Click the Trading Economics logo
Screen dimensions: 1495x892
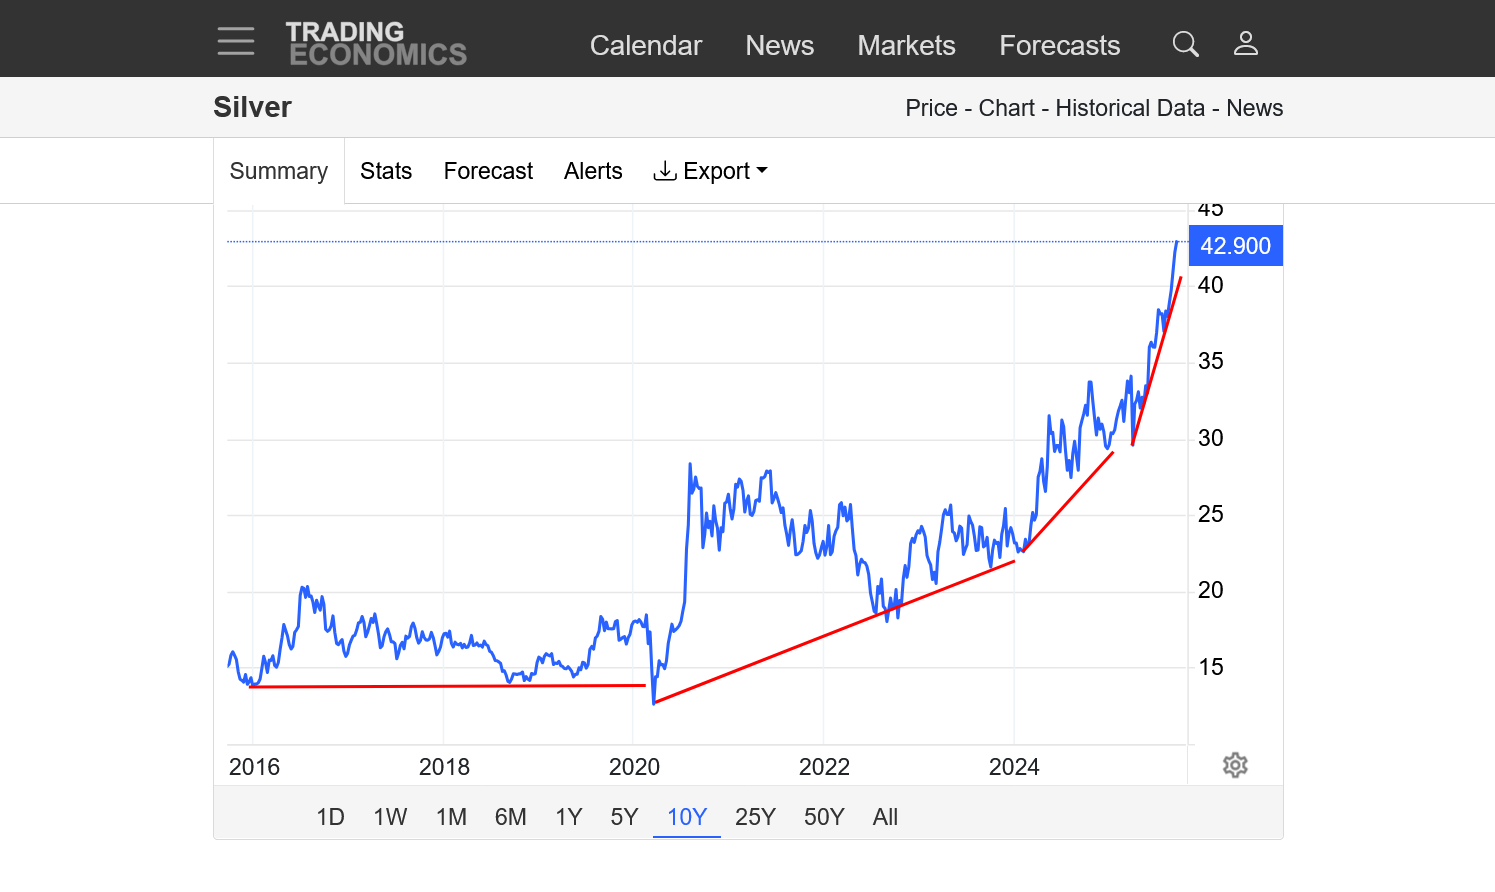(376, 44)
